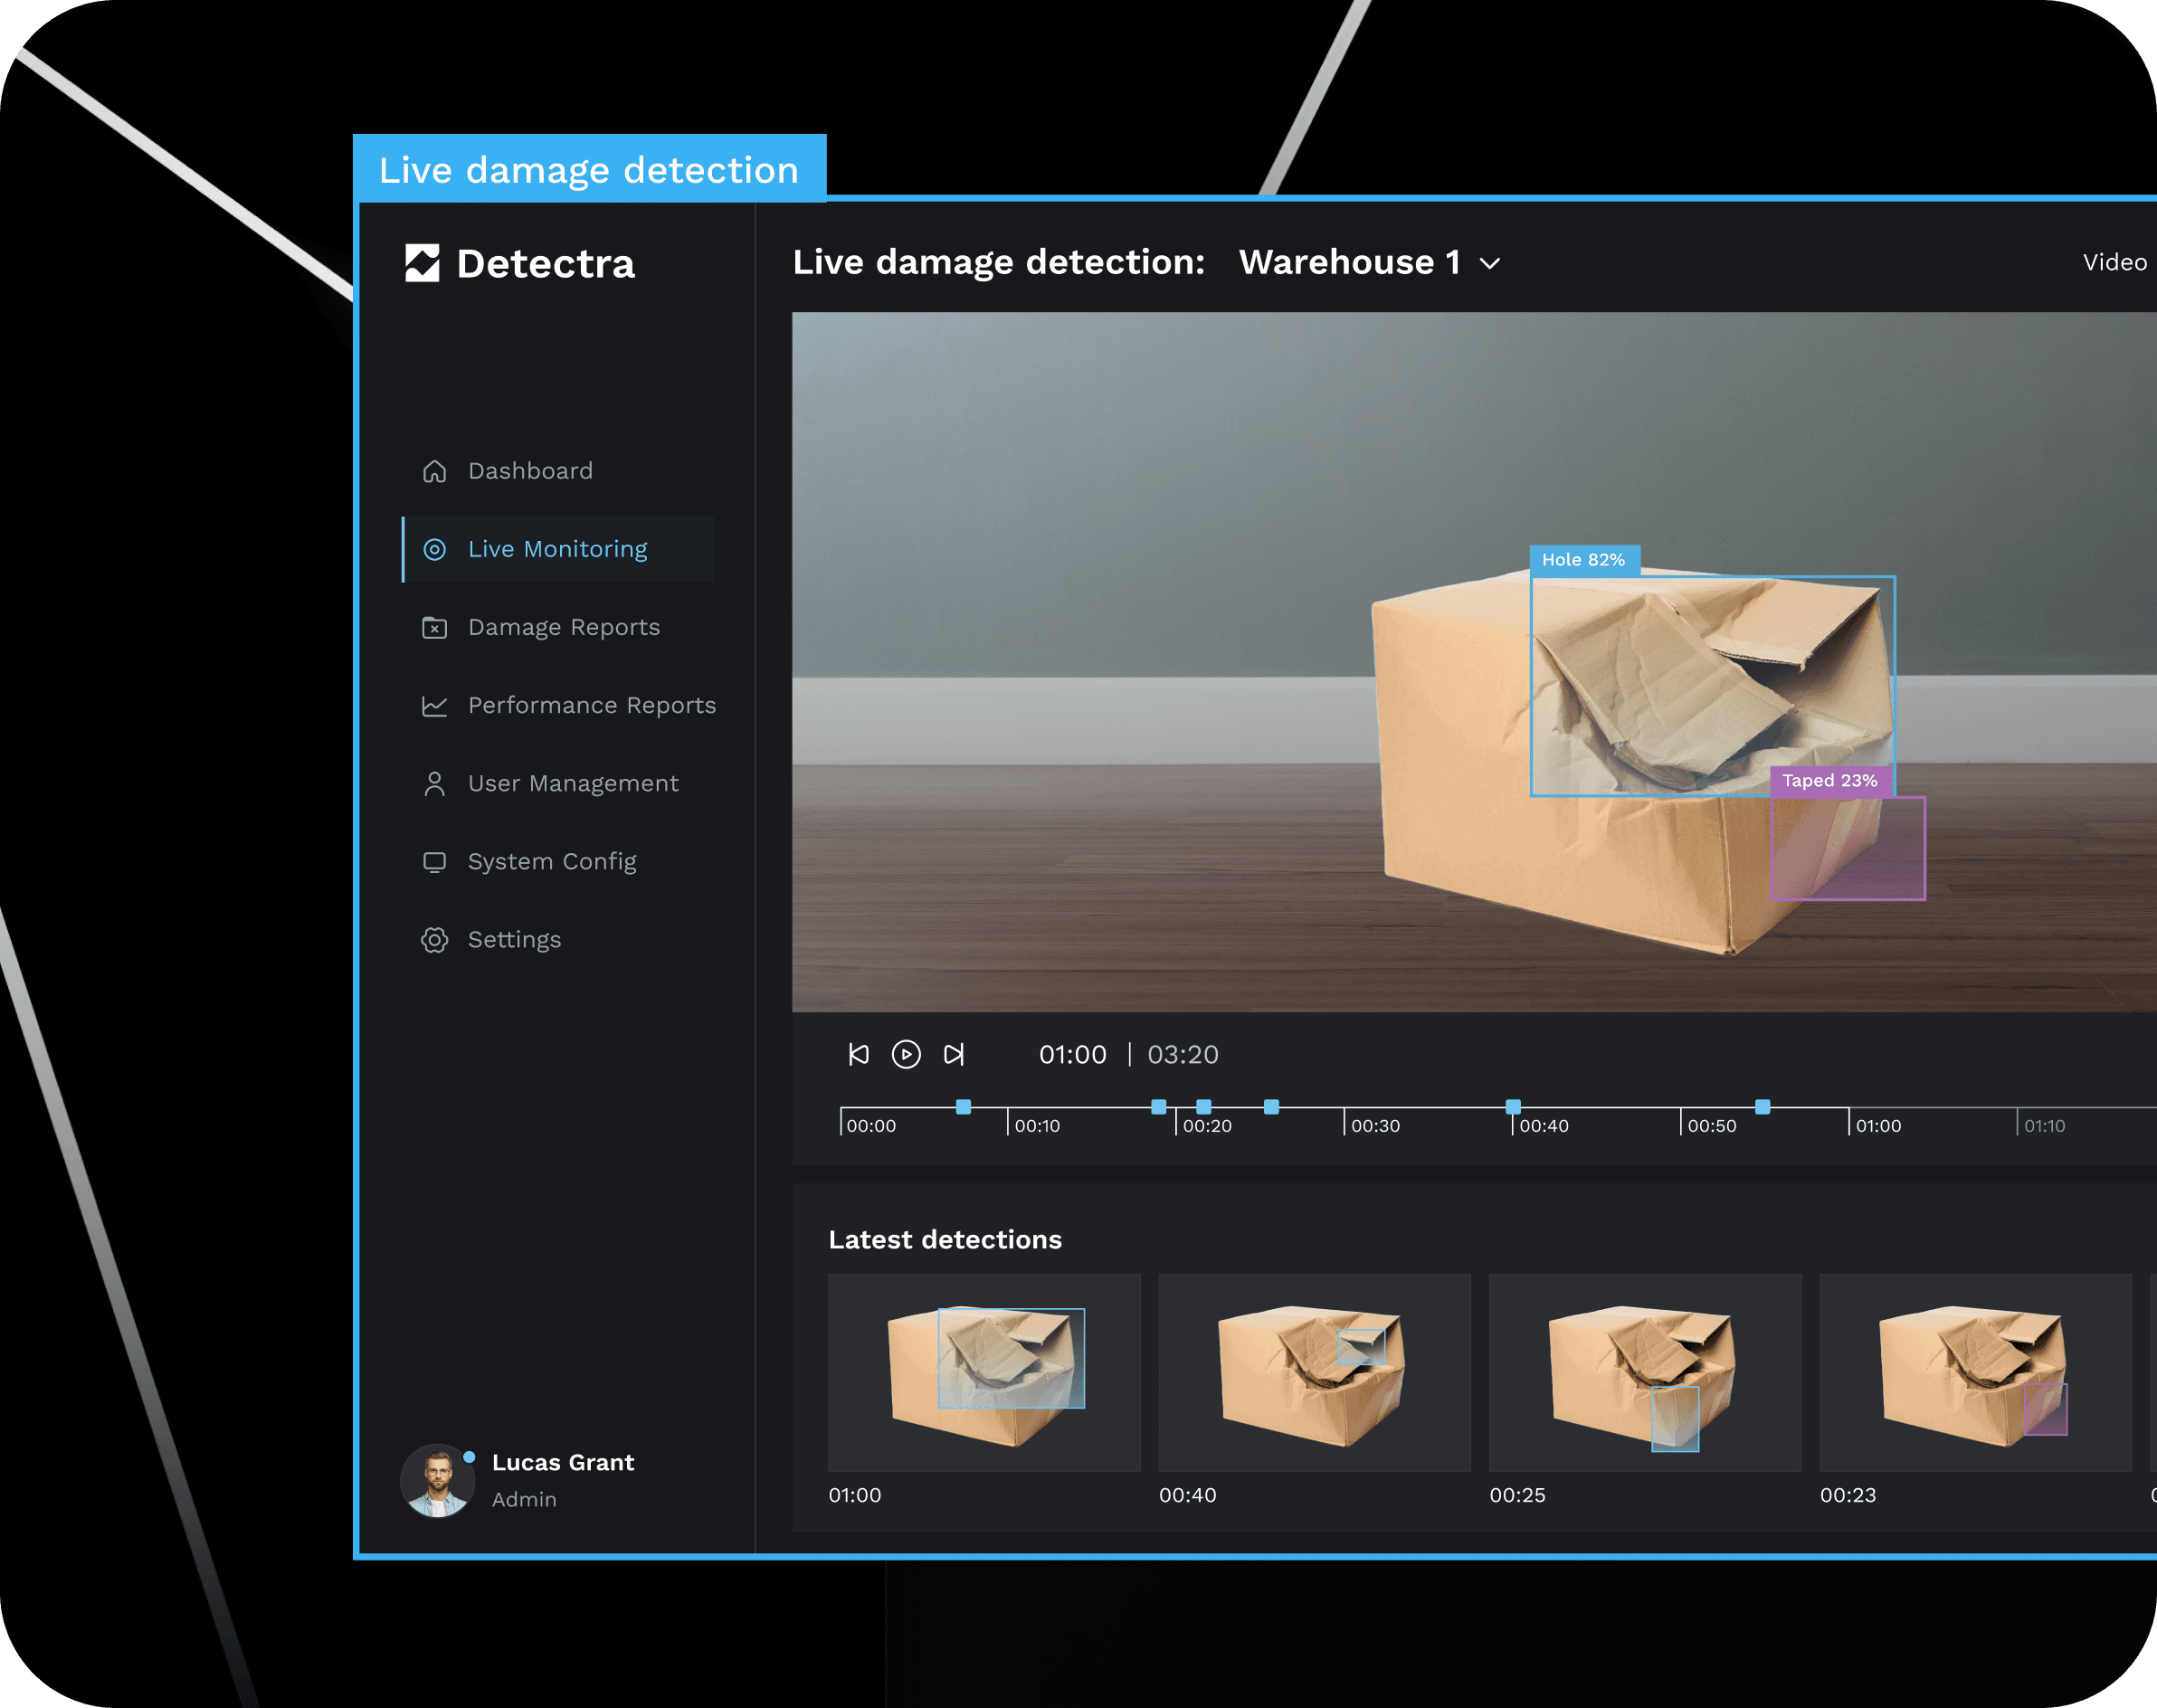Open Settings gear icon
Image resolution: width=2157 pixels, height=1708 pixels.
434,940
